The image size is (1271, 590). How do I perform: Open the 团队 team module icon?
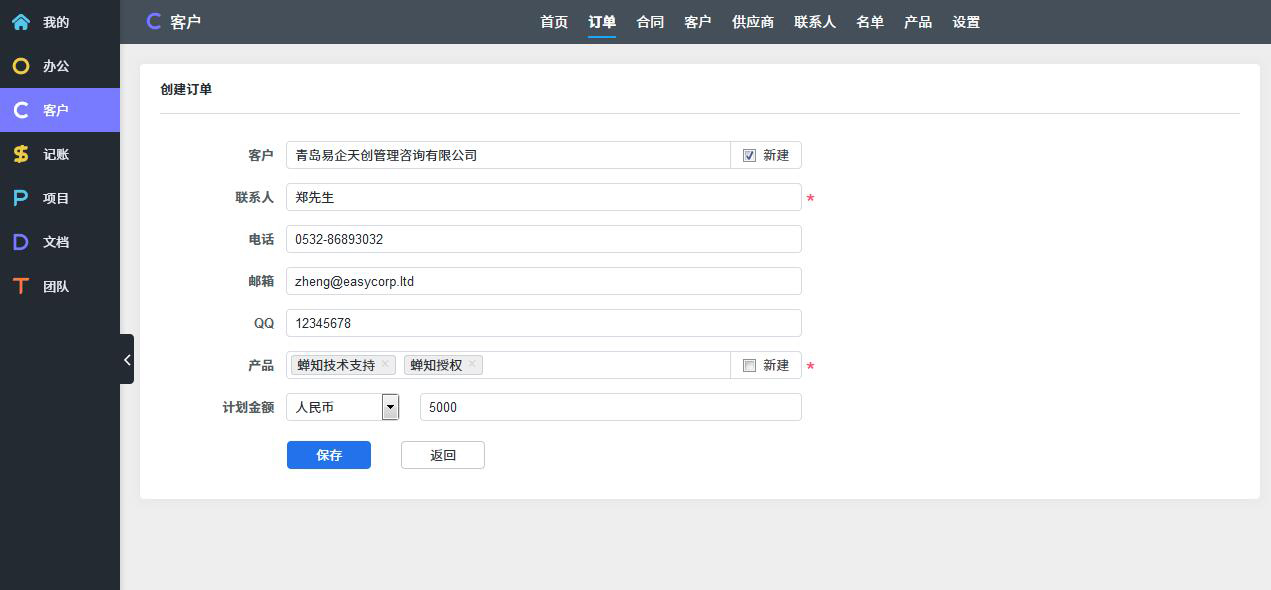(x=21, y=286)
